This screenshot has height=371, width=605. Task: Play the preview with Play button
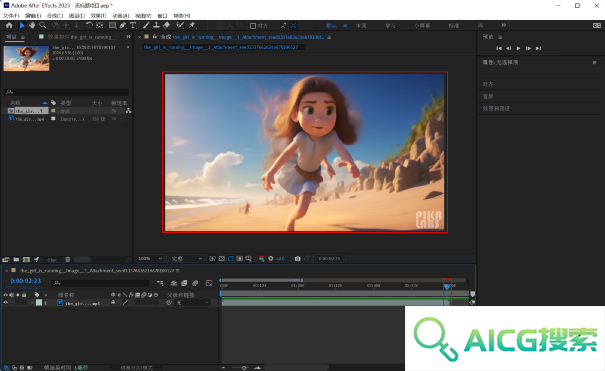519,48
